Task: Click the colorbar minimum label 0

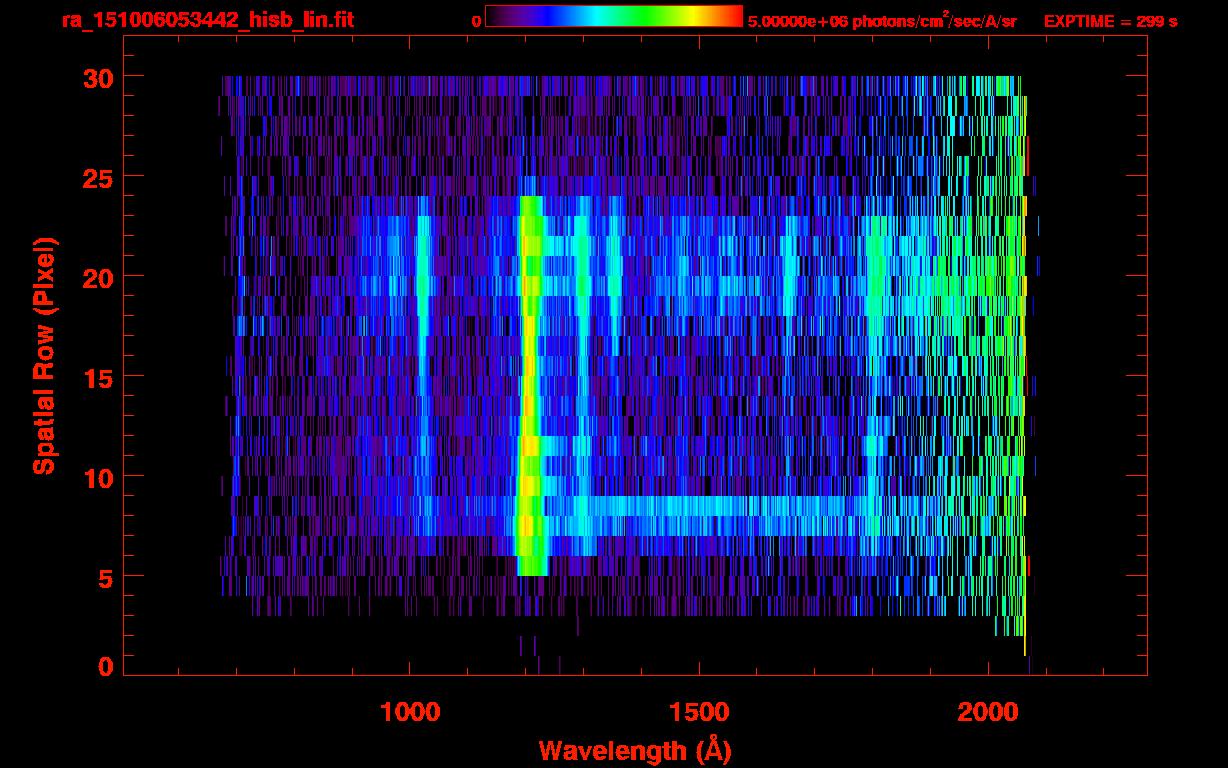Action: [x=476, y=21]
